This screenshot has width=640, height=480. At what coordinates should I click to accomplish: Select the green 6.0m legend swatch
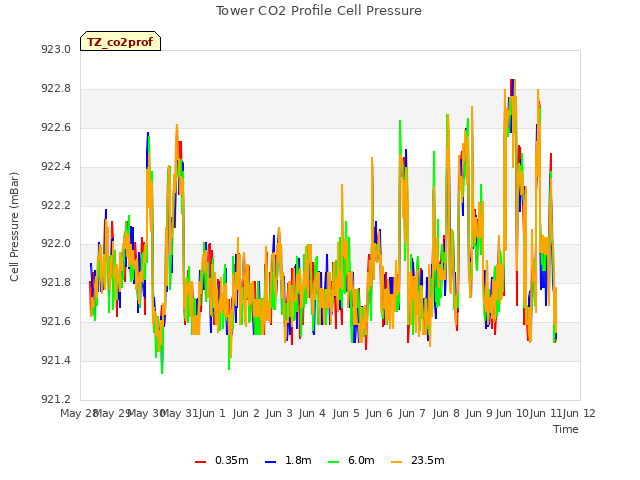[x=333, y=462]
